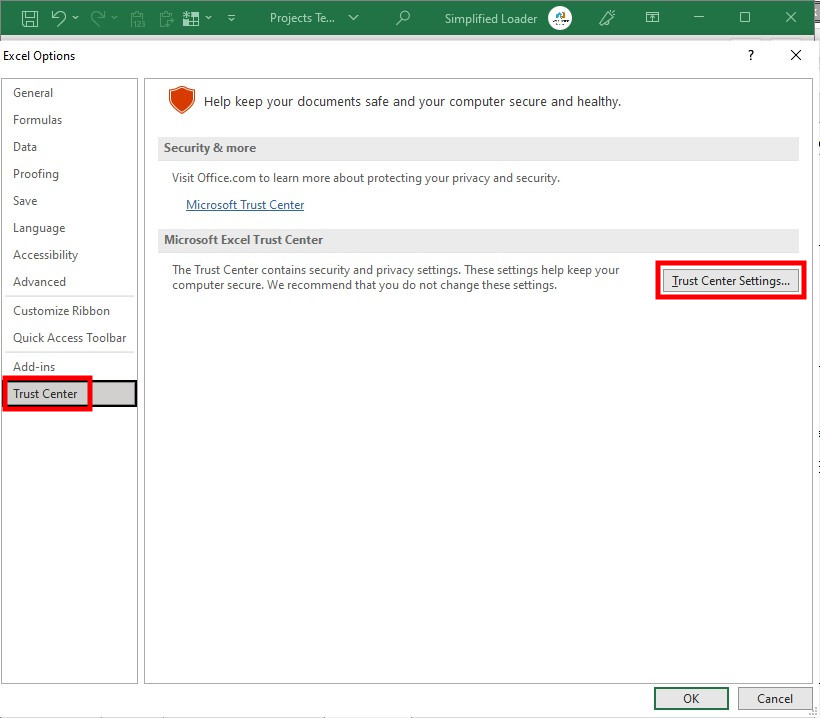The height and width of the screenshot is (718, 820).
Task: Click the Save icon in Quick Access Toolbar
Action: coord(29,18)
